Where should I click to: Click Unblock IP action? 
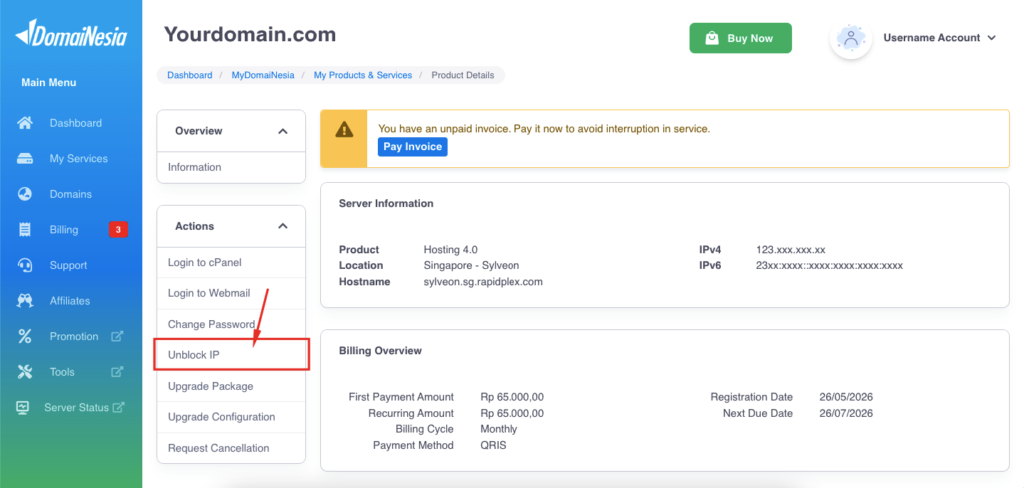click(231, 355)
